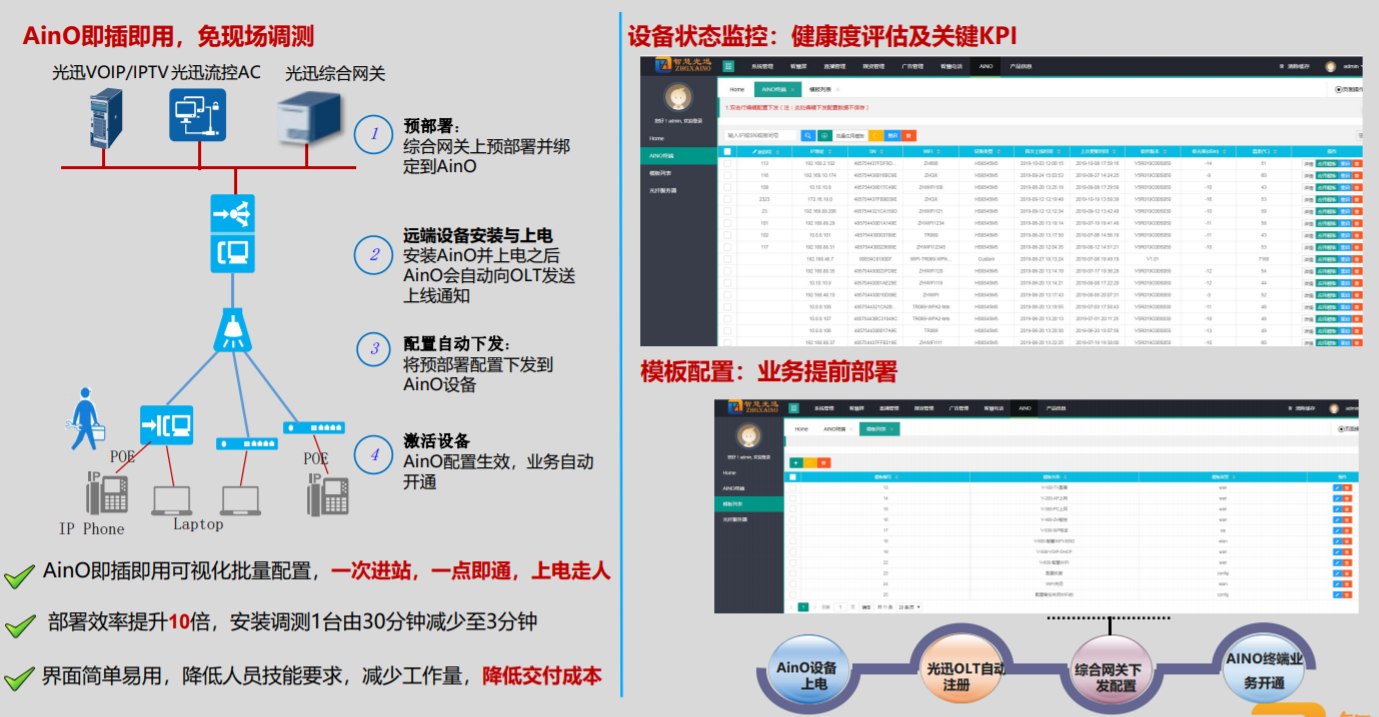Click the sidebar user avatar in the template screenshot
1379x717 pixels.
pos(748,436)
